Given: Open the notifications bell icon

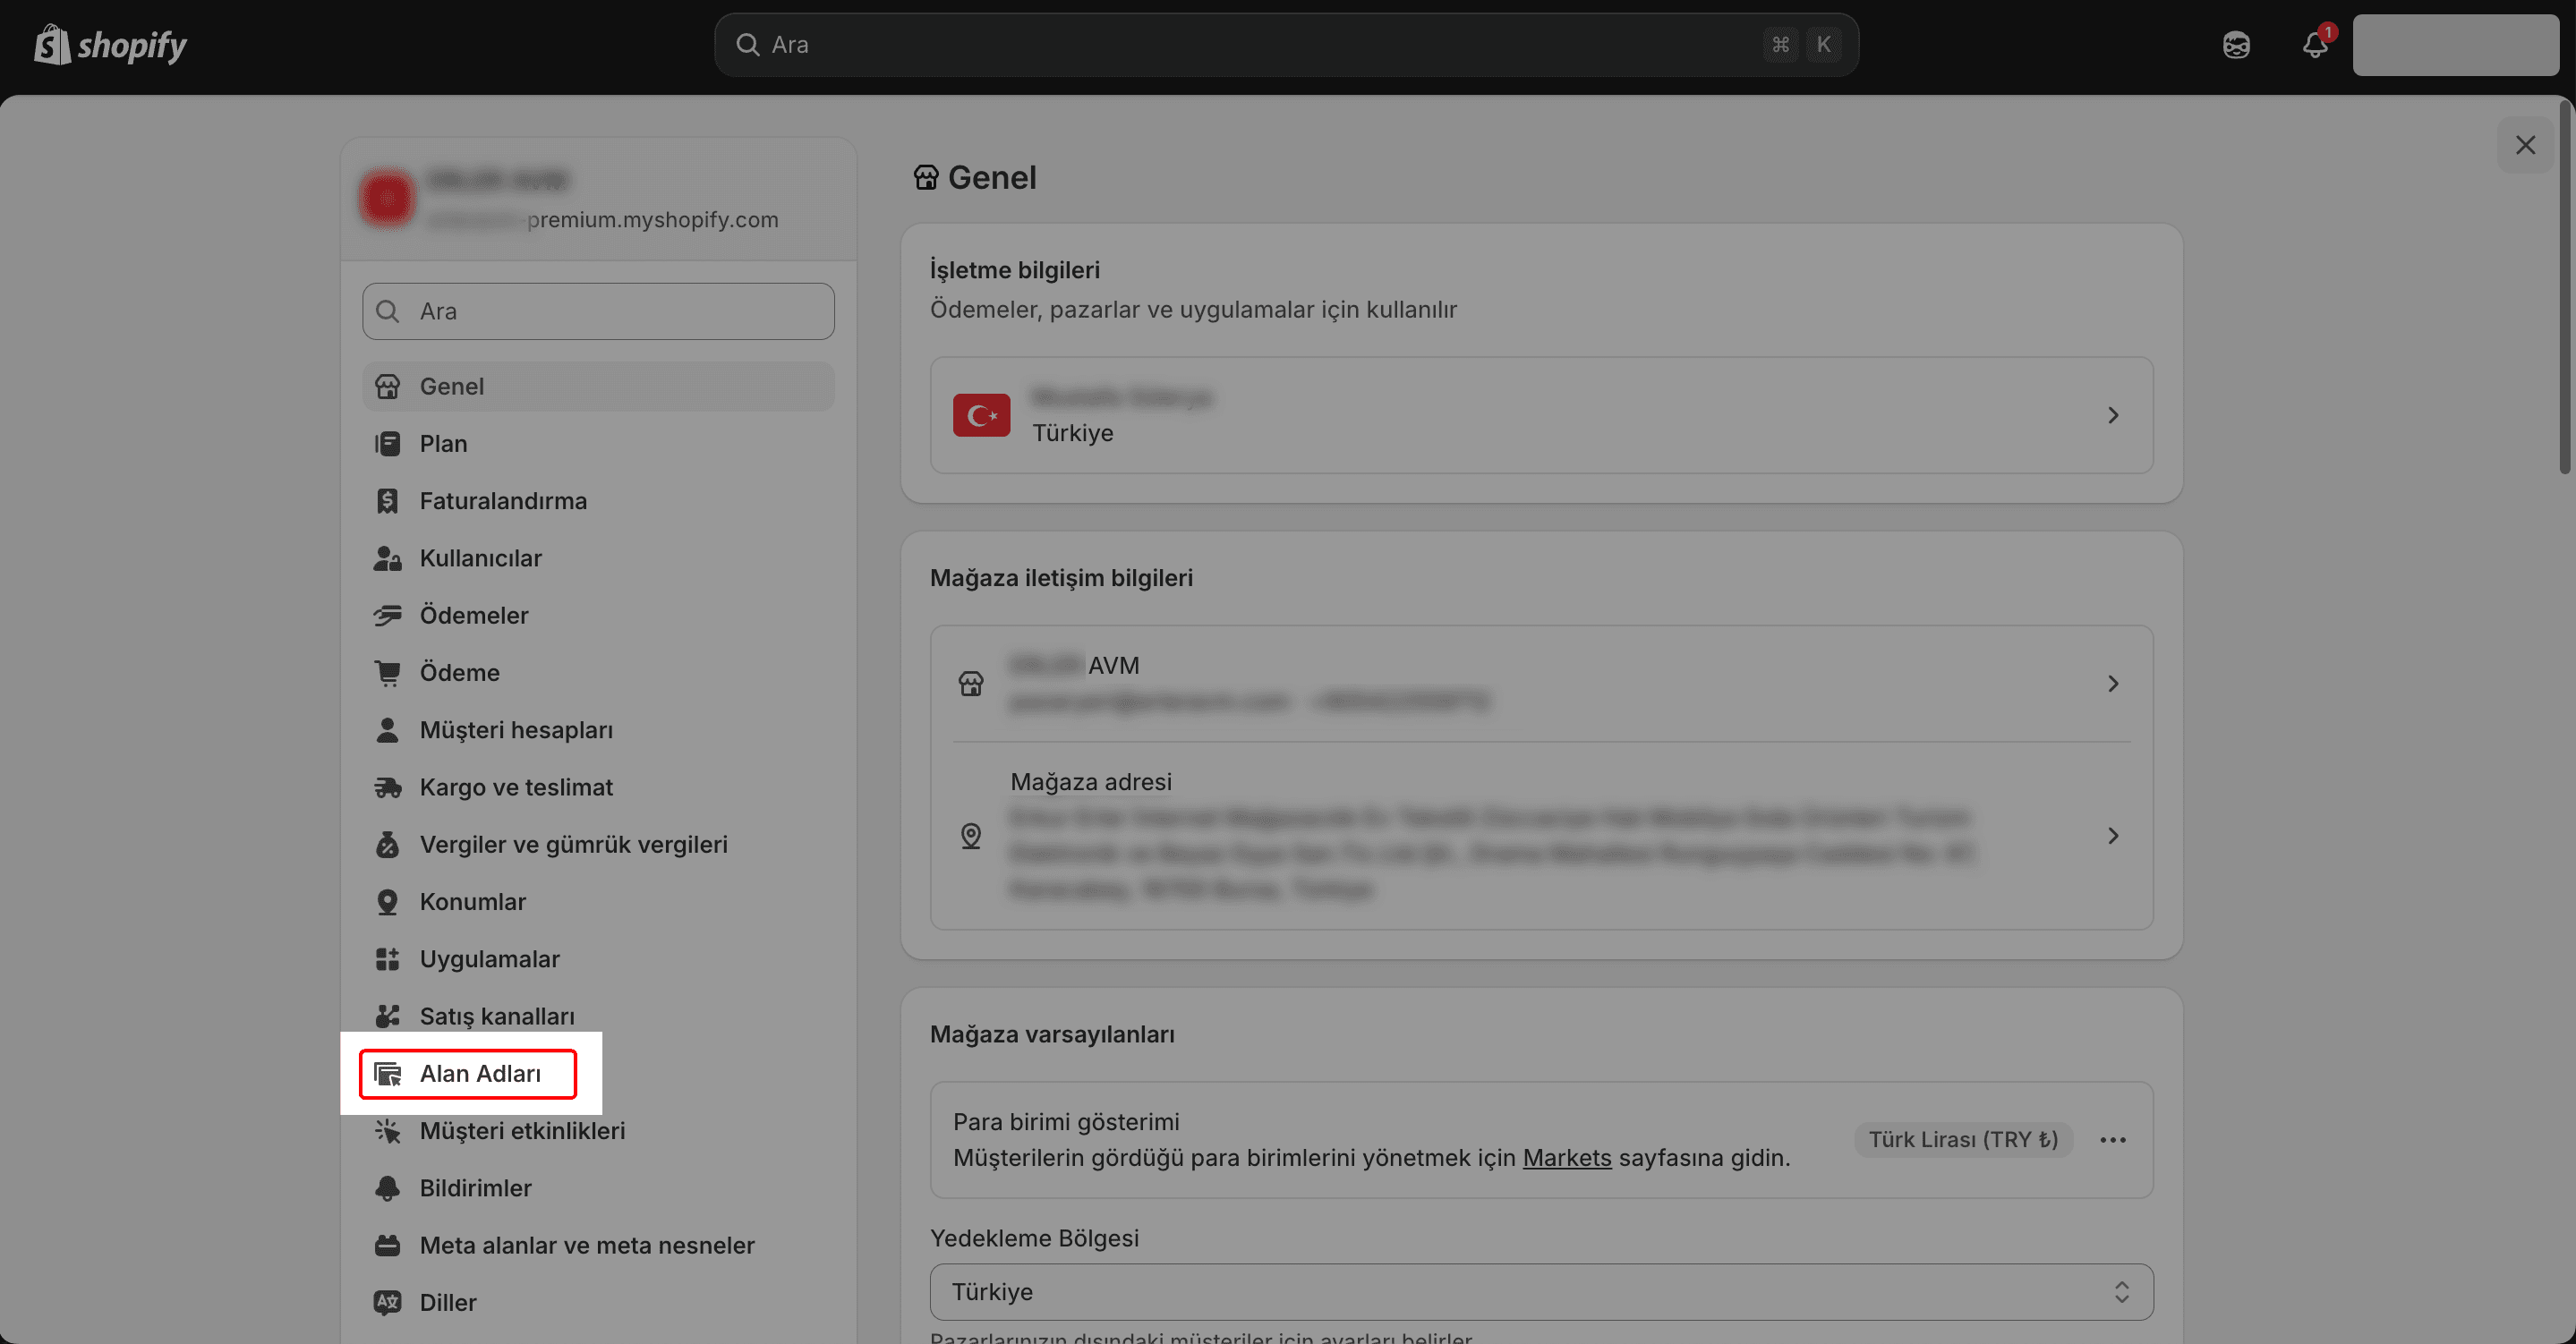Looking at the screenshot, I should point(2314,45).
